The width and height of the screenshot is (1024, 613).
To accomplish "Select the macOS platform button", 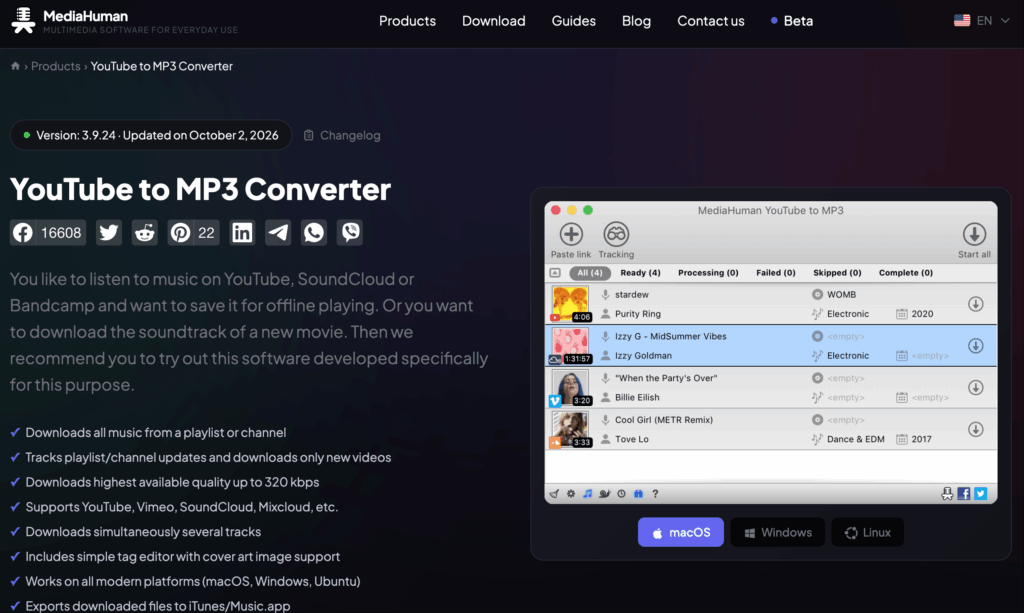I will (680, 532).
